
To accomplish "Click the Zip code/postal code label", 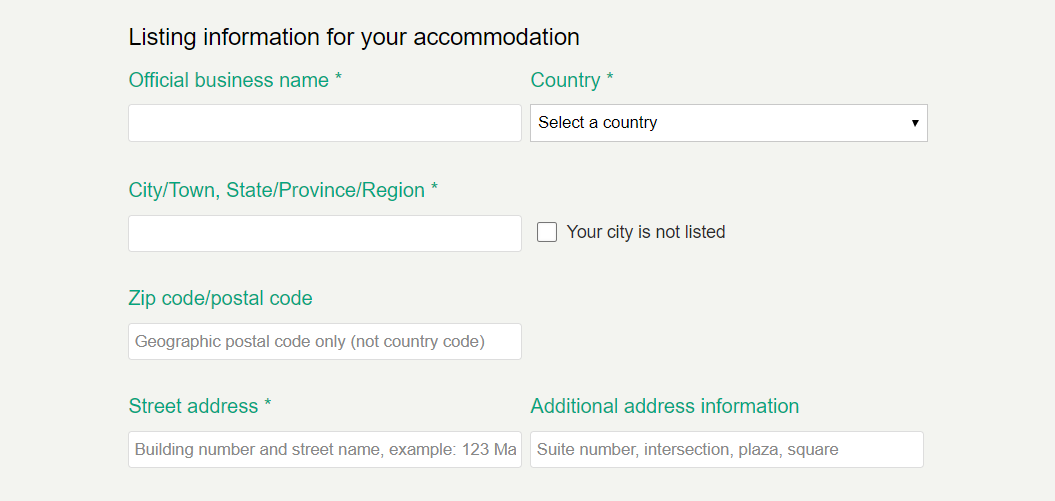I will [x=220, y=298].
